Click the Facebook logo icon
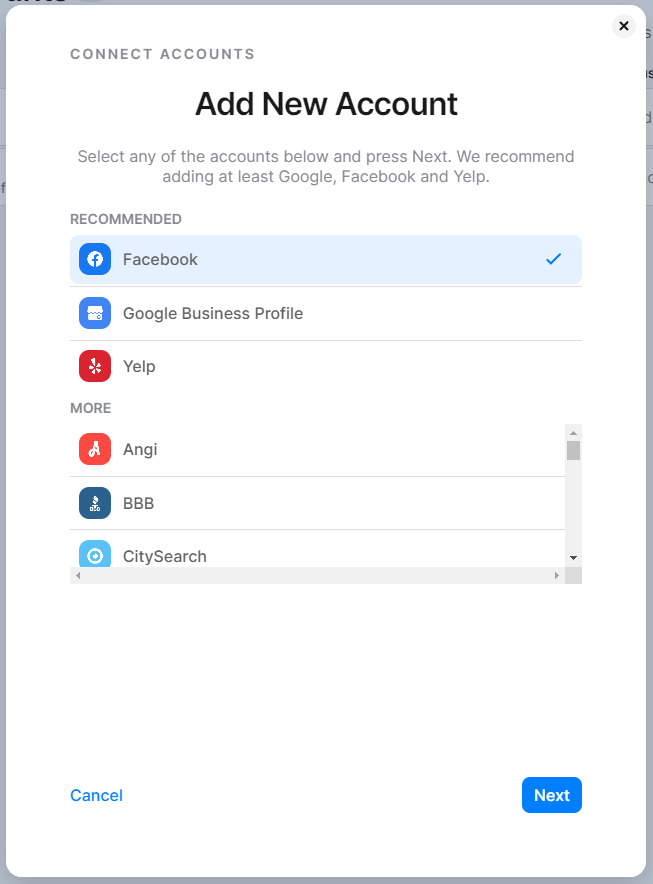653x884 pixels. [95, 260]
